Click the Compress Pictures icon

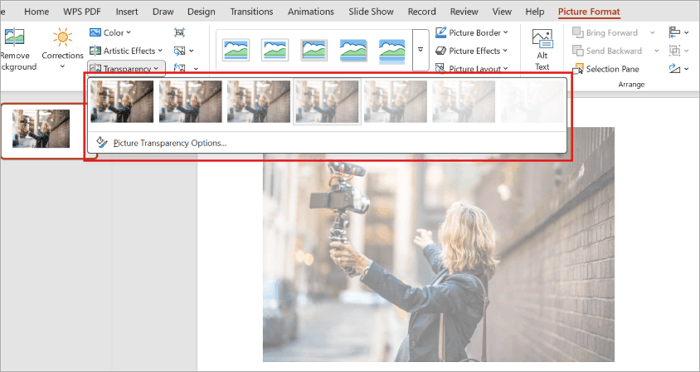click(179, 33)
